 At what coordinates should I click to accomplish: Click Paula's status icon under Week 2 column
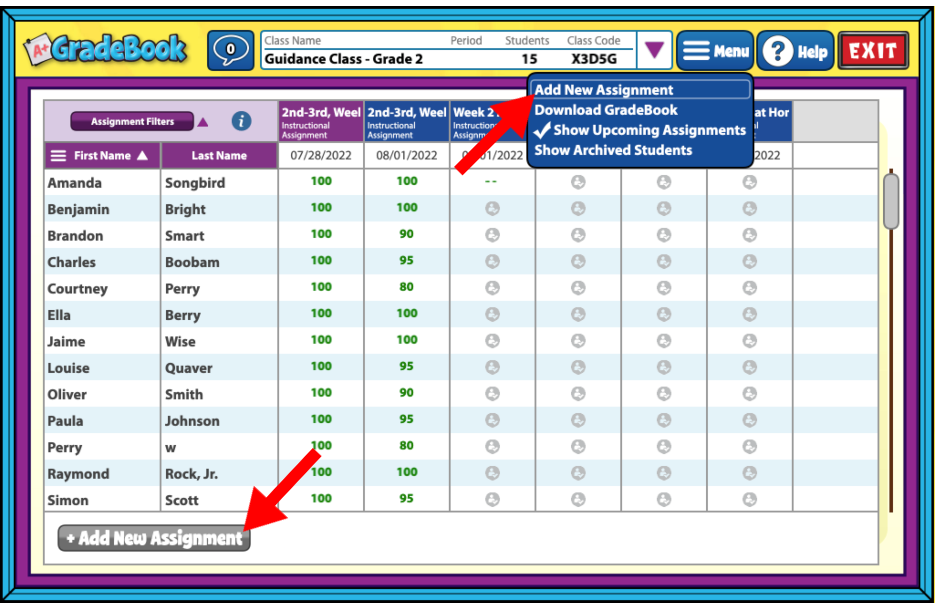coord(492,419)
